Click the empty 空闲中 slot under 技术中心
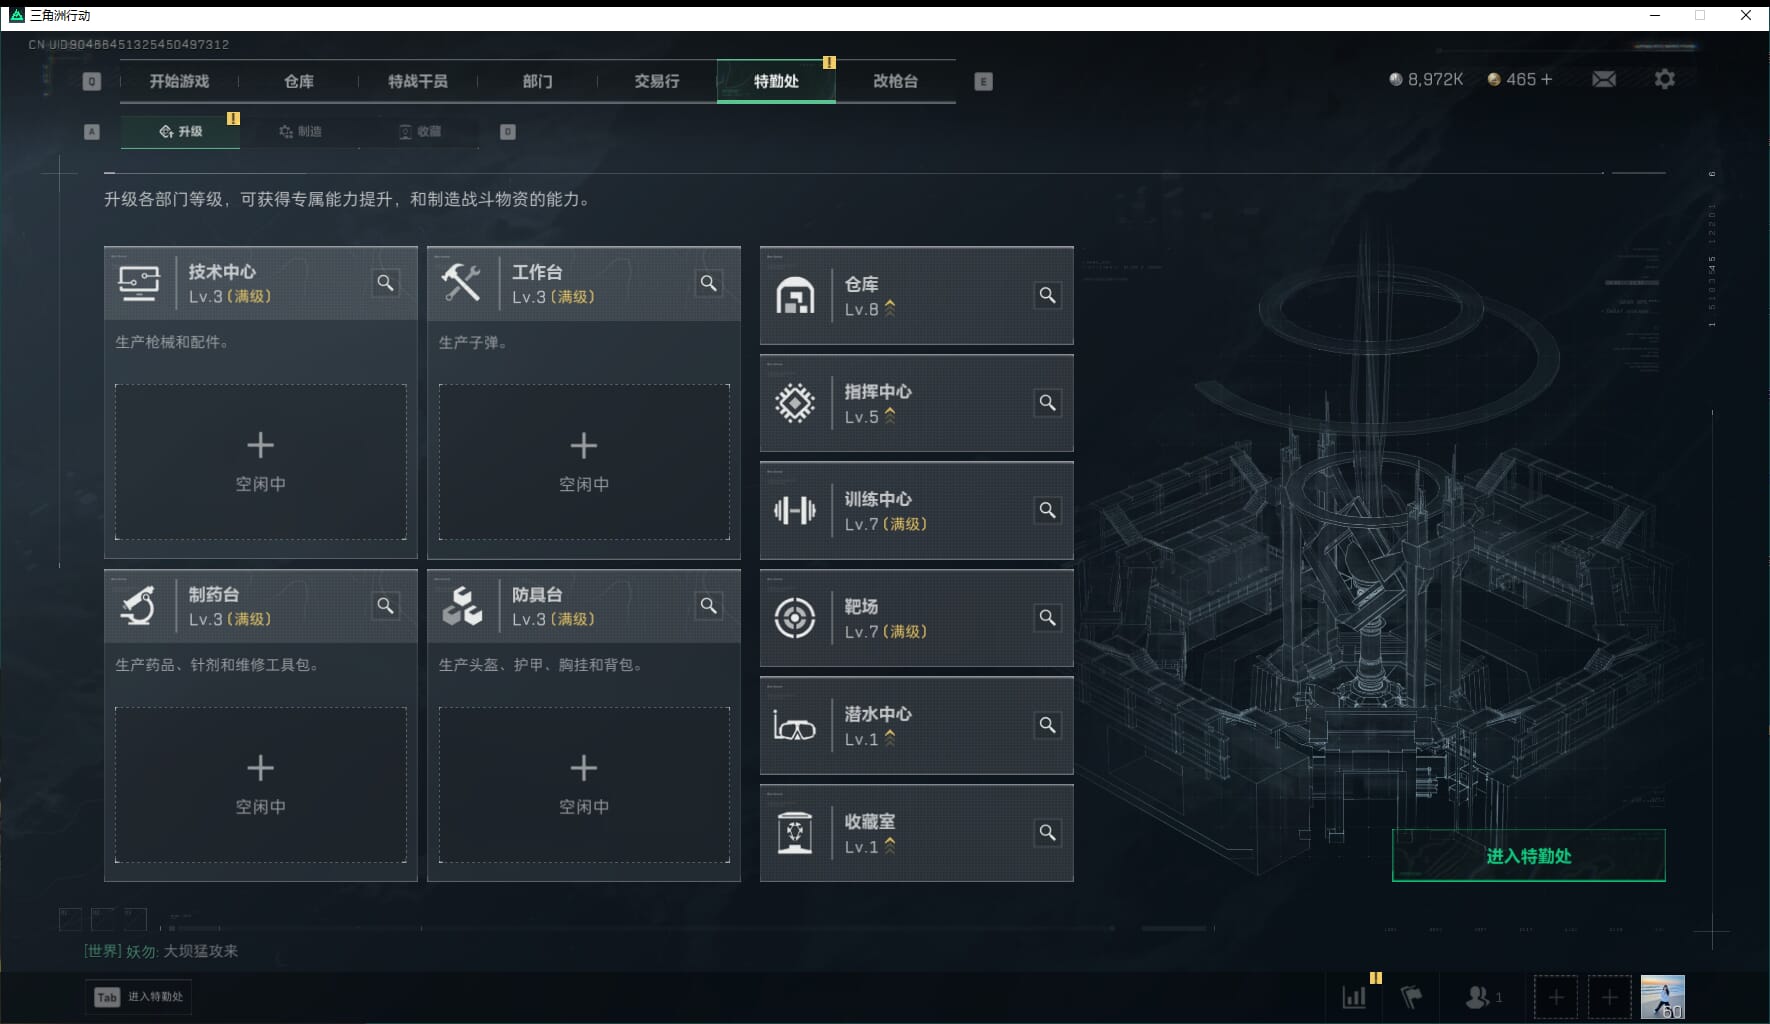 [260, 462]
